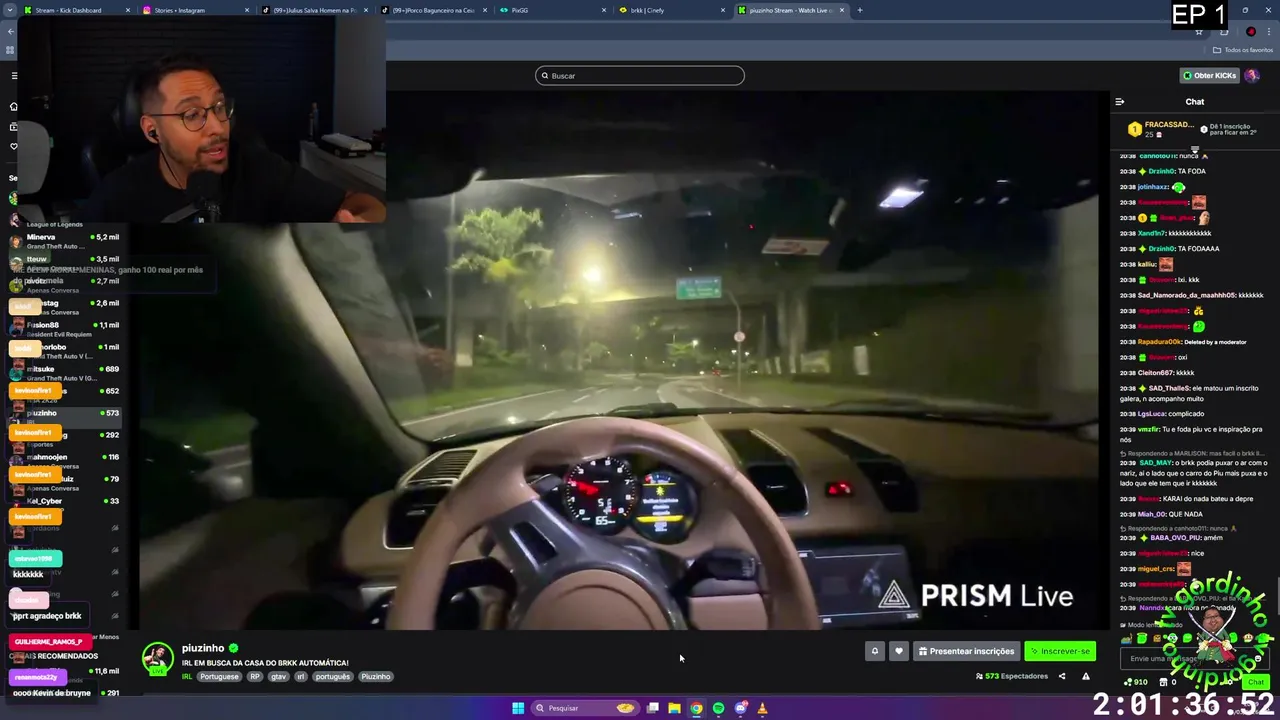The image size is (1280, 720).
Task: Toggle notification bell for piuzinho
Action: pos(874,651)
